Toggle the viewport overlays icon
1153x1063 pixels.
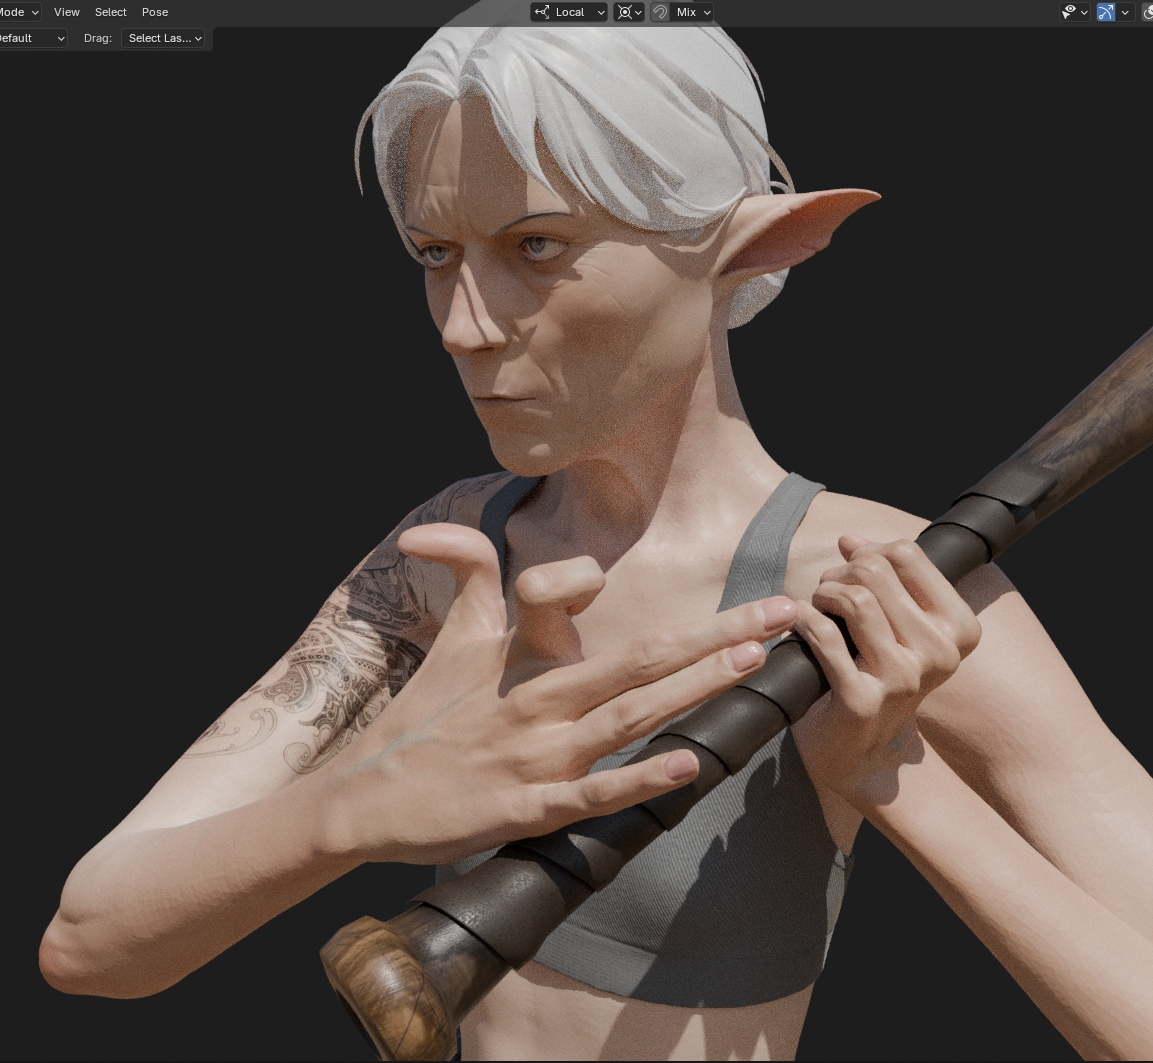1147,12
